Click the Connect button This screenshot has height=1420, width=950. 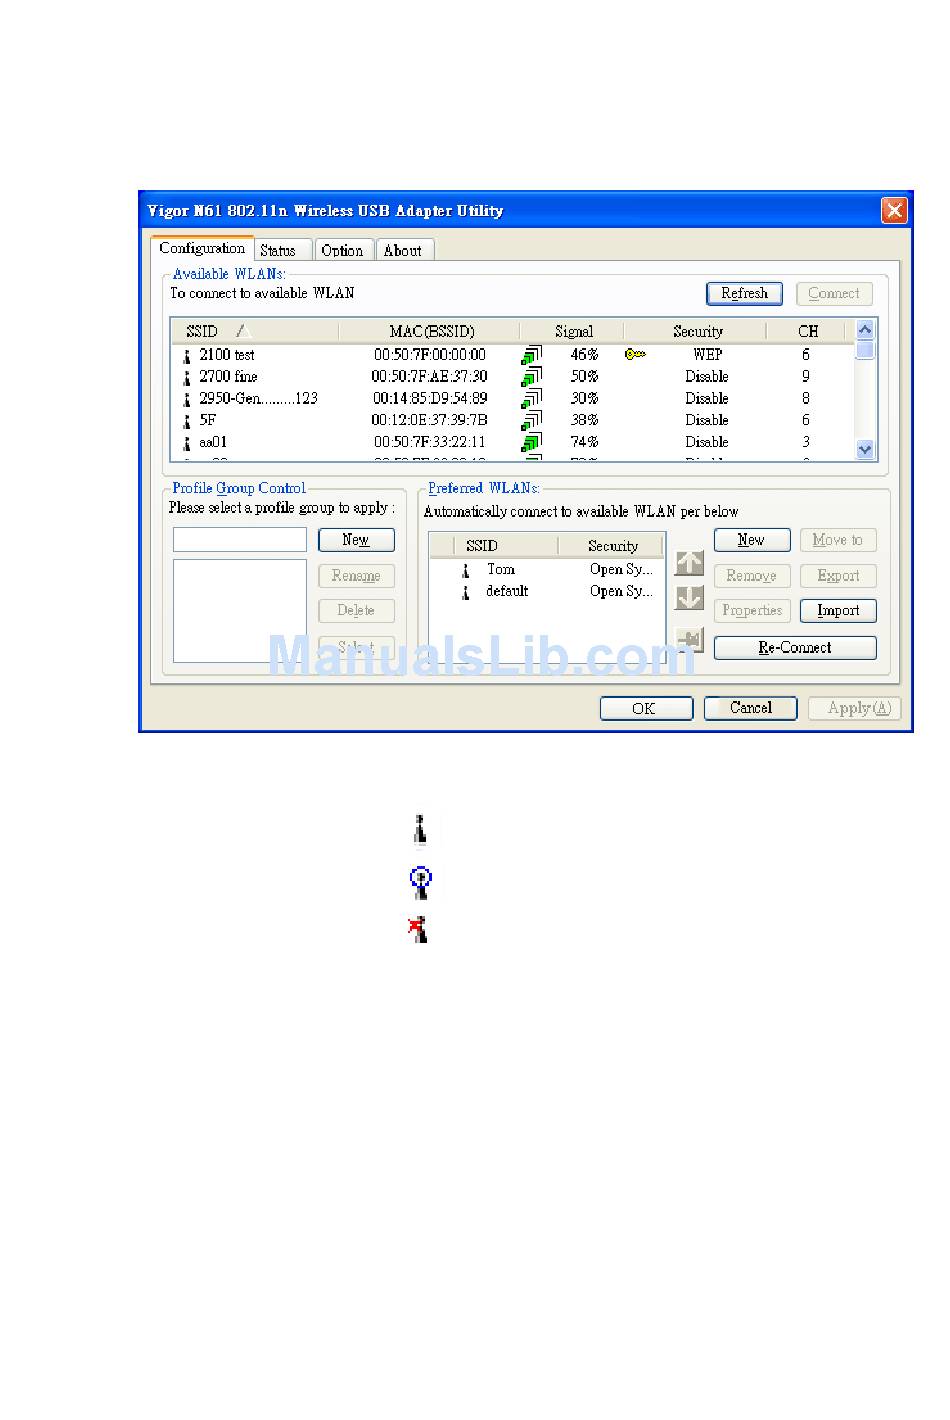pos(834,293)
